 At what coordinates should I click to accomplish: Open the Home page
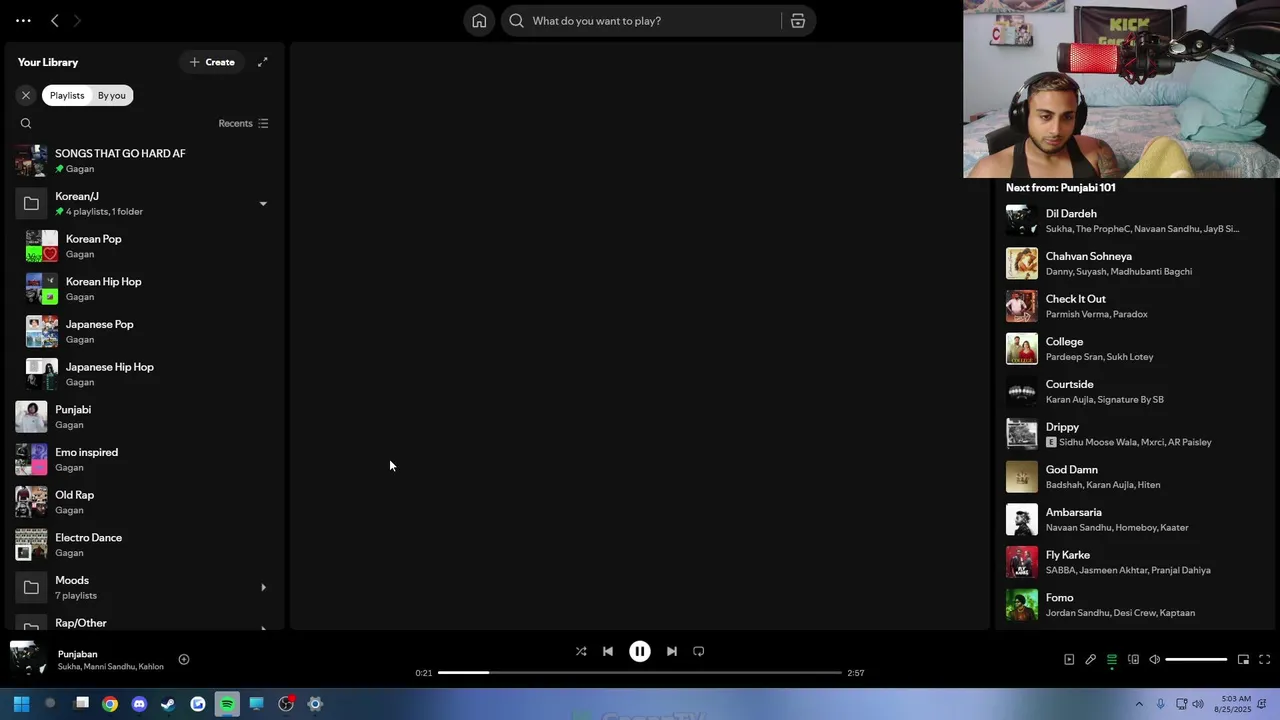pos(479,20)
